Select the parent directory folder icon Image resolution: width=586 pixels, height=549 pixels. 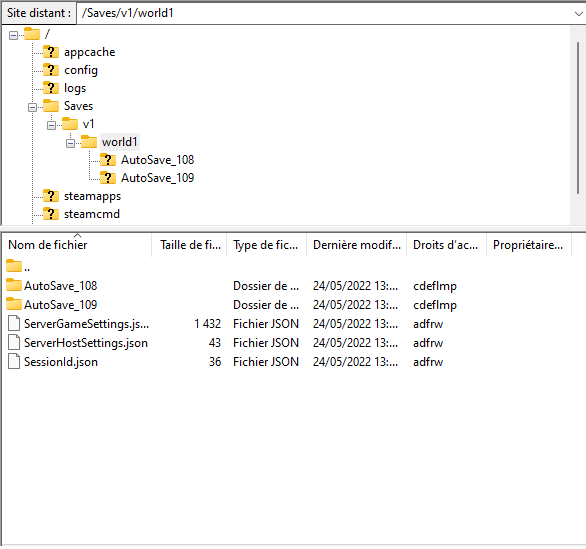click(14, 266)
